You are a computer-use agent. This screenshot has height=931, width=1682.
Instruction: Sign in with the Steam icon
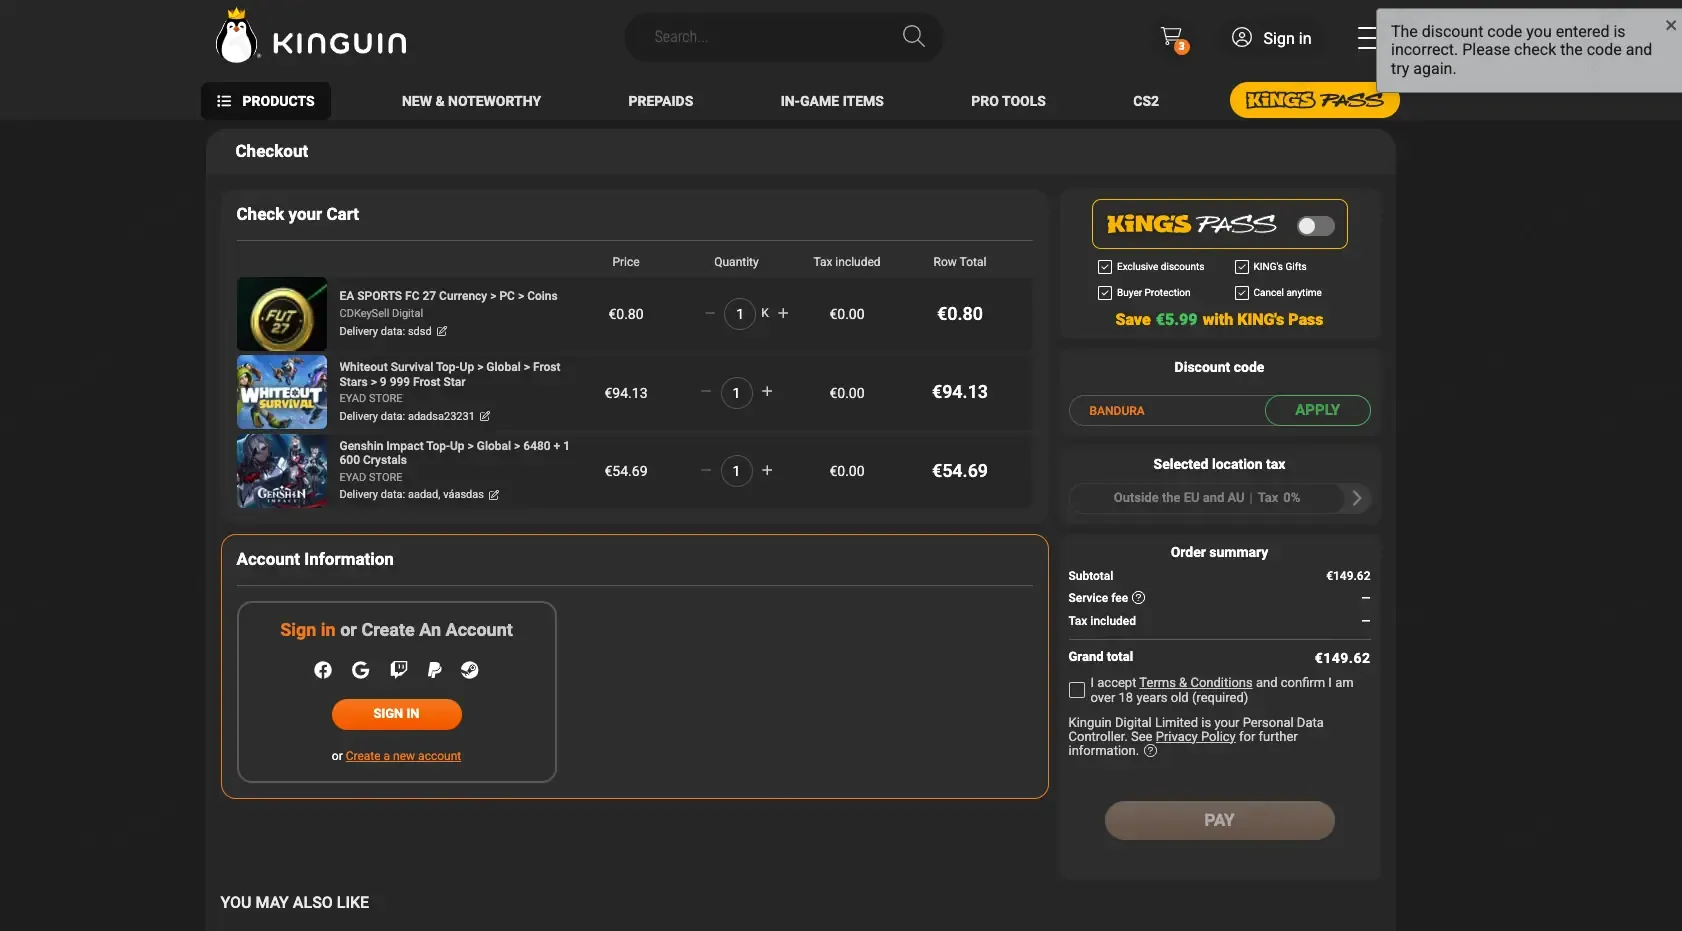click(470, 670)
